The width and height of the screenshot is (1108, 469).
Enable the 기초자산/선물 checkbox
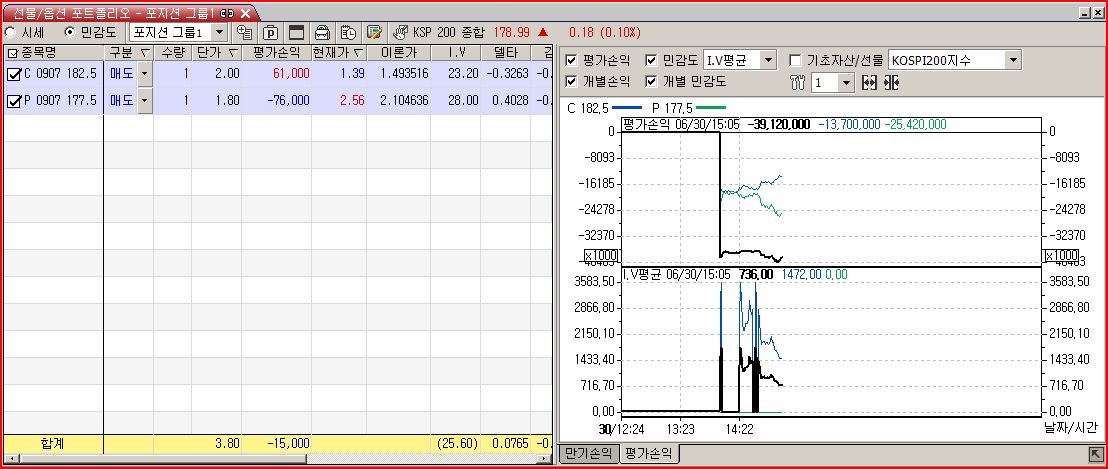coord(796,60)
